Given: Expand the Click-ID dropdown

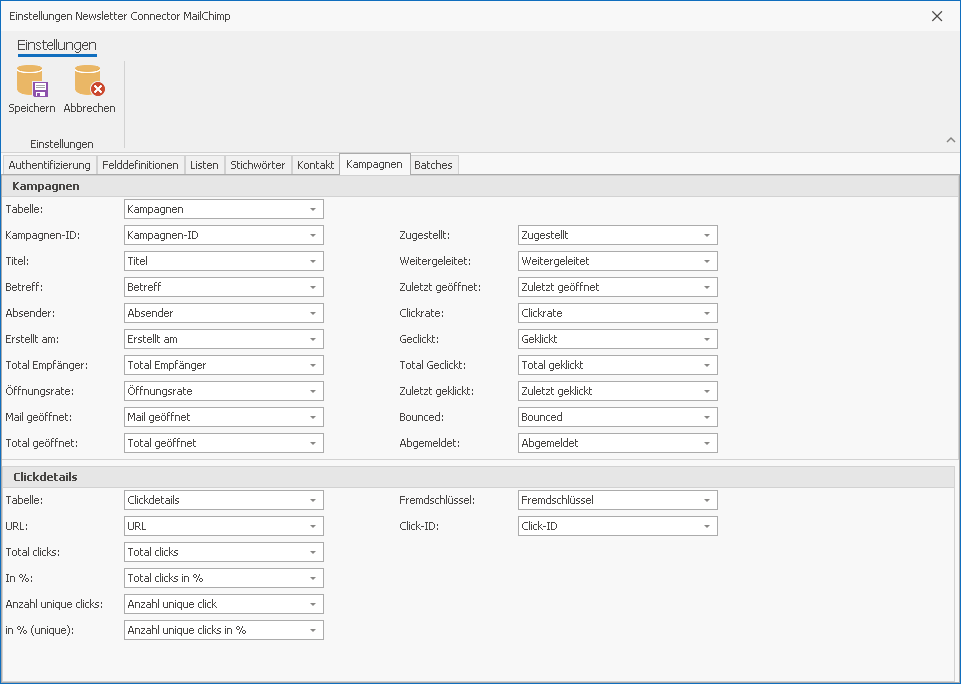Looking at the screenshot, I should tap(707, 526).
